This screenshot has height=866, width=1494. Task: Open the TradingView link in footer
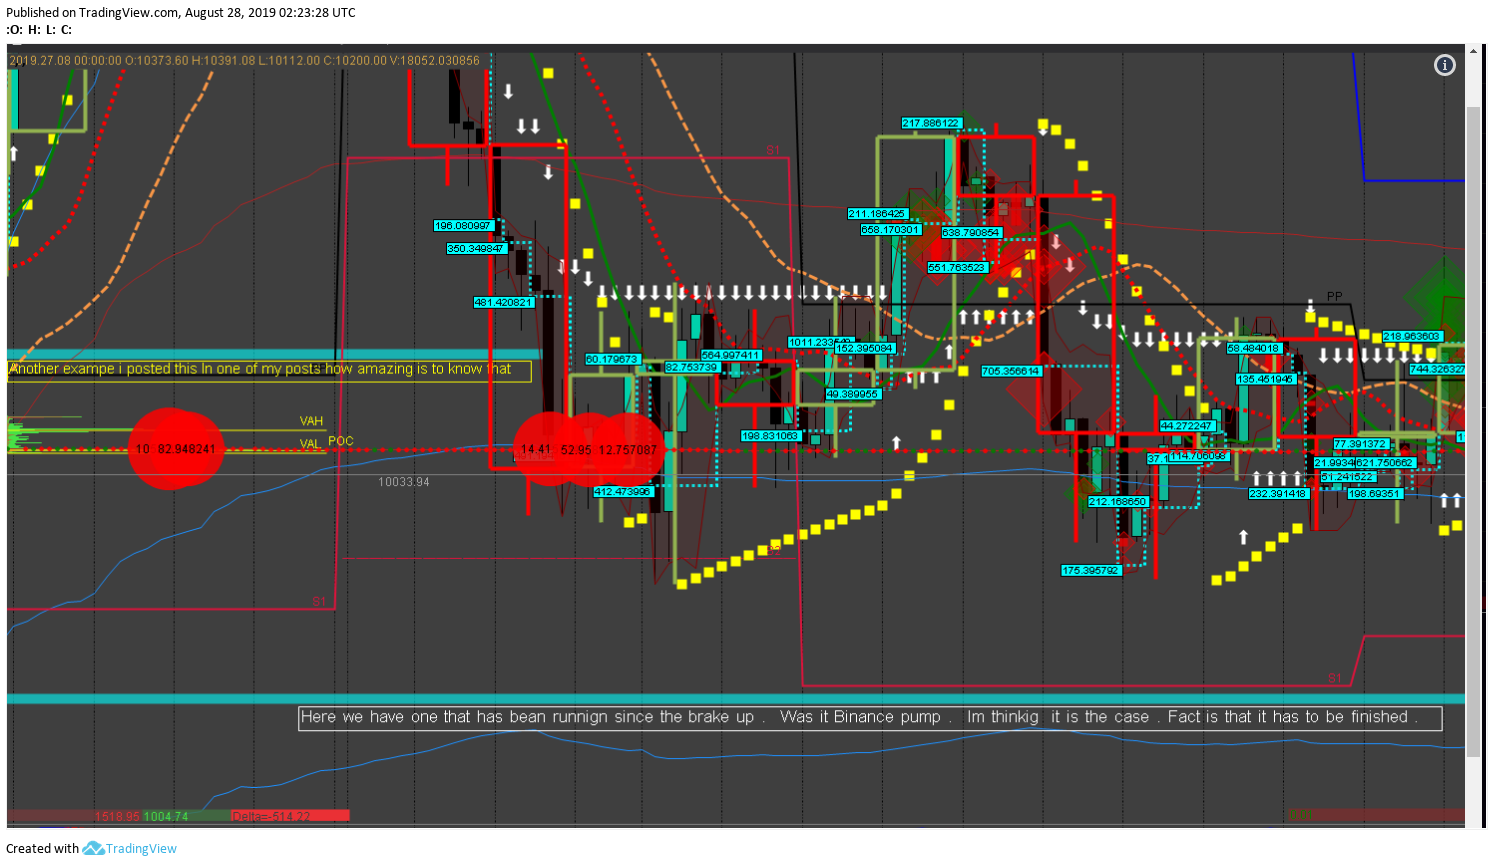click(x=141, y=848)
